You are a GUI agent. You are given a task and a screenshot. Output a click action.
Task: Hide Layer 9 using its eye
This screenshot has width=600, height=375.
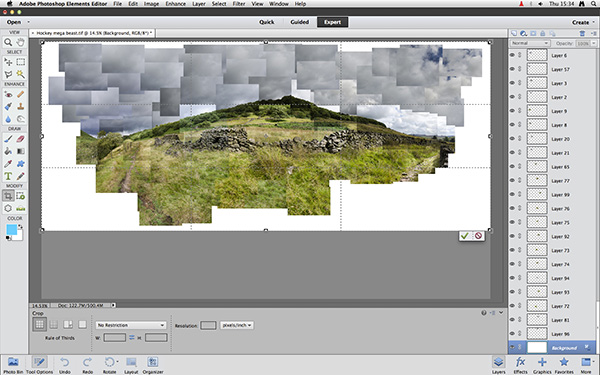pyautogui.click(x=512, y=111)
